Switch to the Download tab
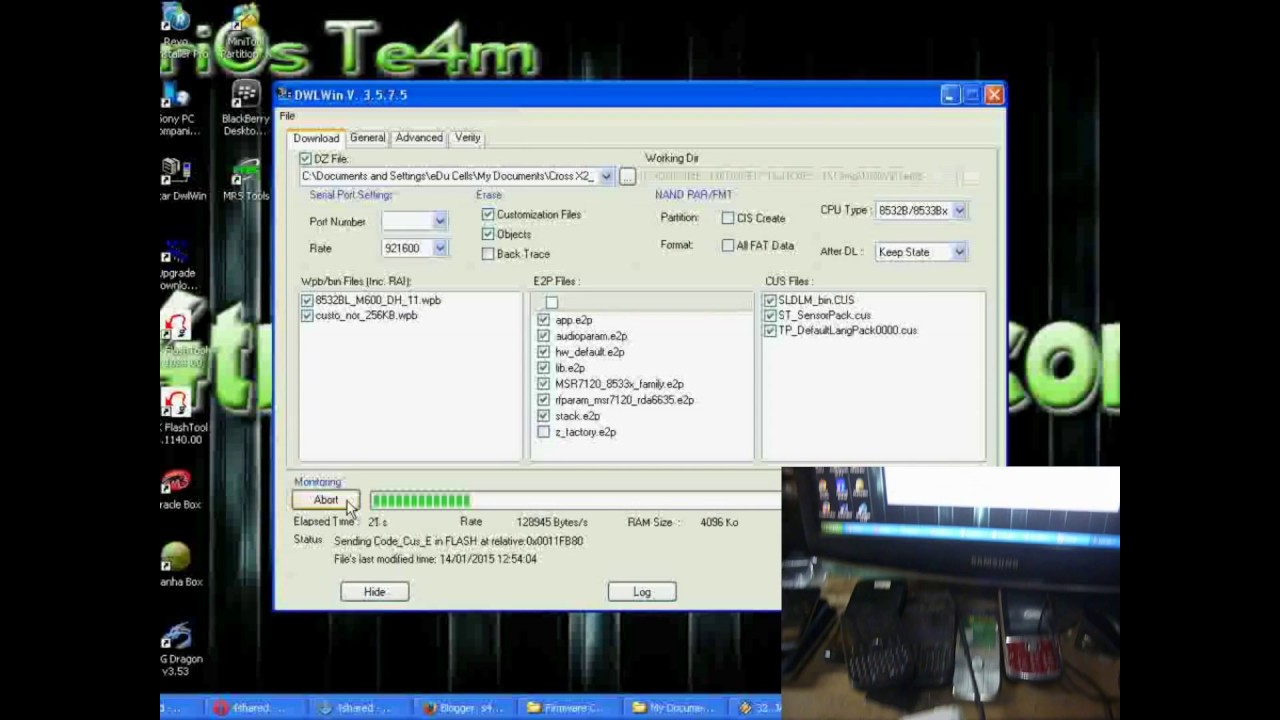 [316, 138]
